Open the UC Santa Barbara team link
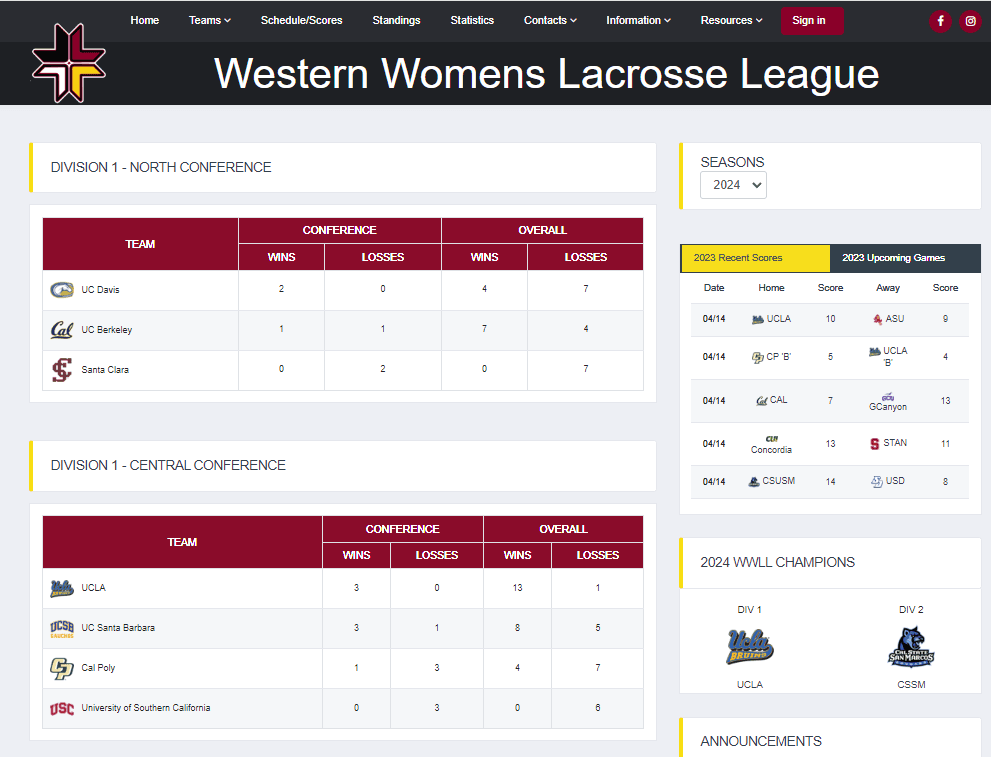 point(118,627)
